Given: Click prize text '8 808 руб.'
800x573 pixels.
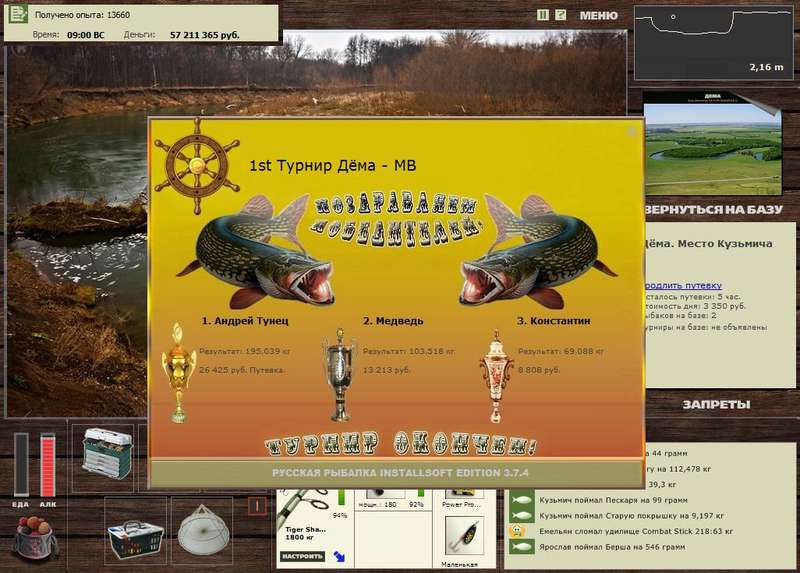Looking at the screenshot, I should [x=539, y=370].
